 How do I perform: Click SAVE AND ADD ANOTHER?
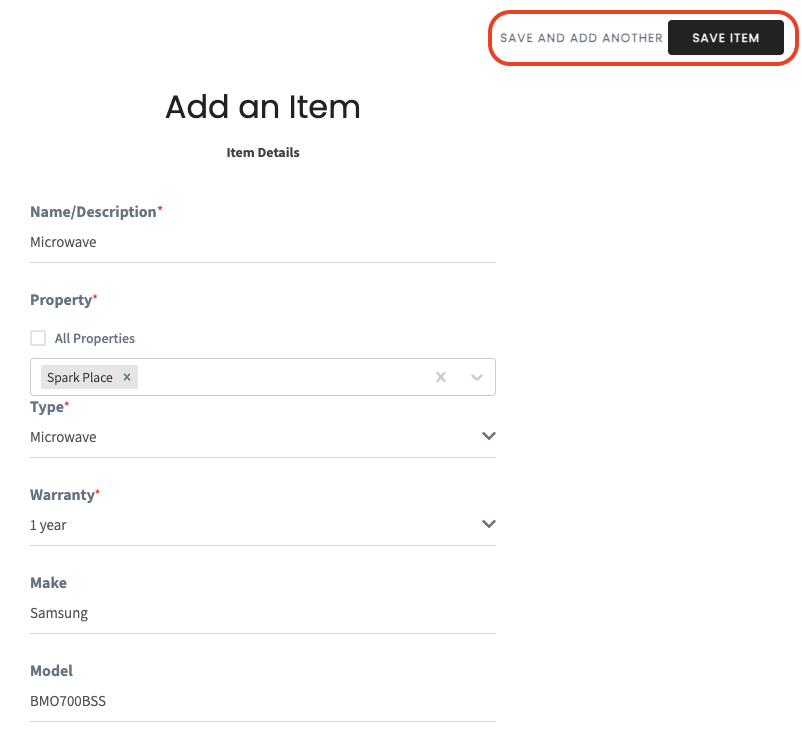581,38
